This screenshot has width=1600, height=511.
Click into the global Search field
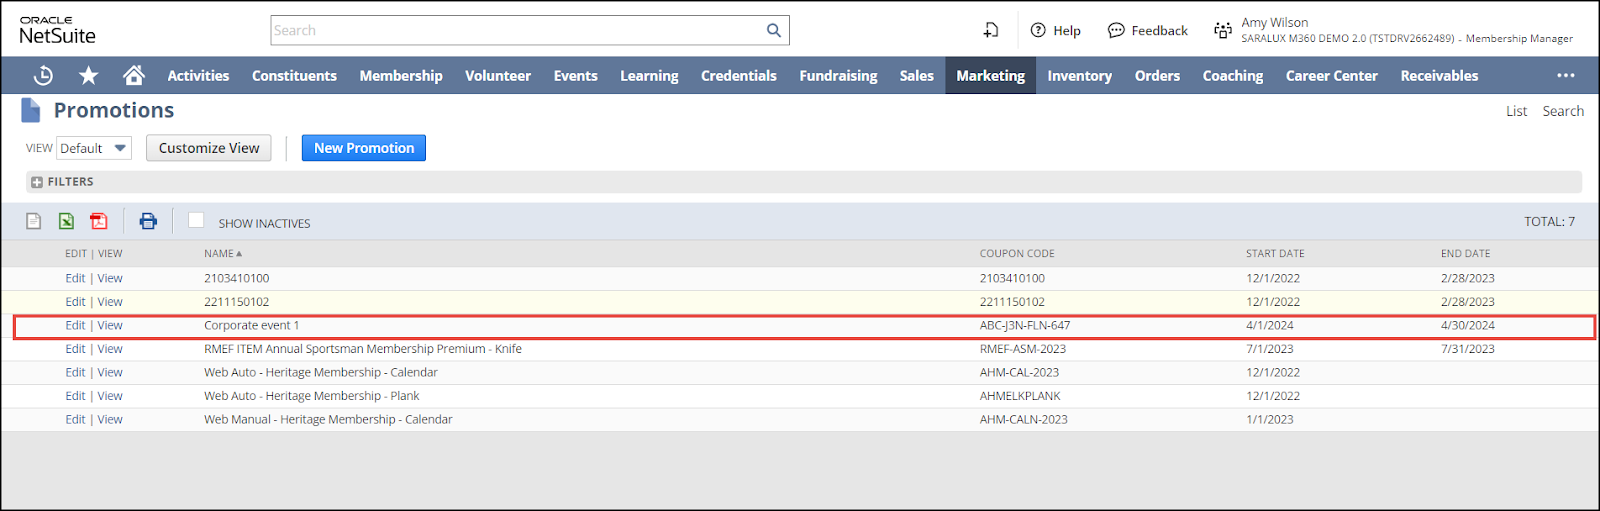tap(515, 30)
